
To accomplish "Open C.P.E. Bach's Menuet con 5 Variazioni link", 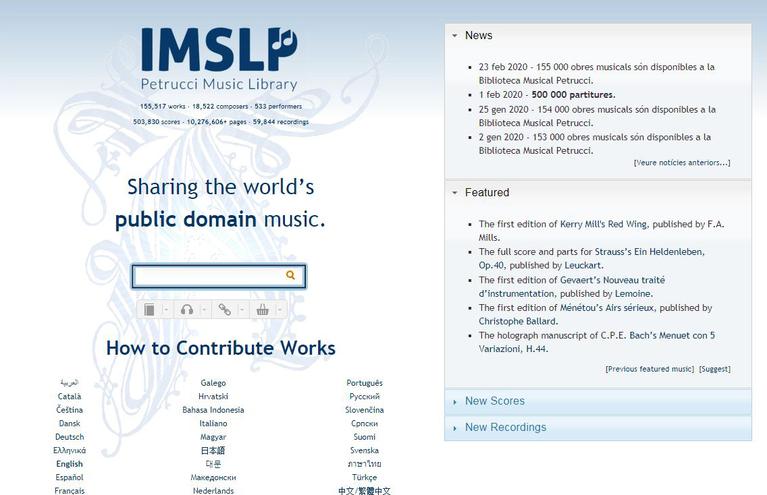I will 657,336.
